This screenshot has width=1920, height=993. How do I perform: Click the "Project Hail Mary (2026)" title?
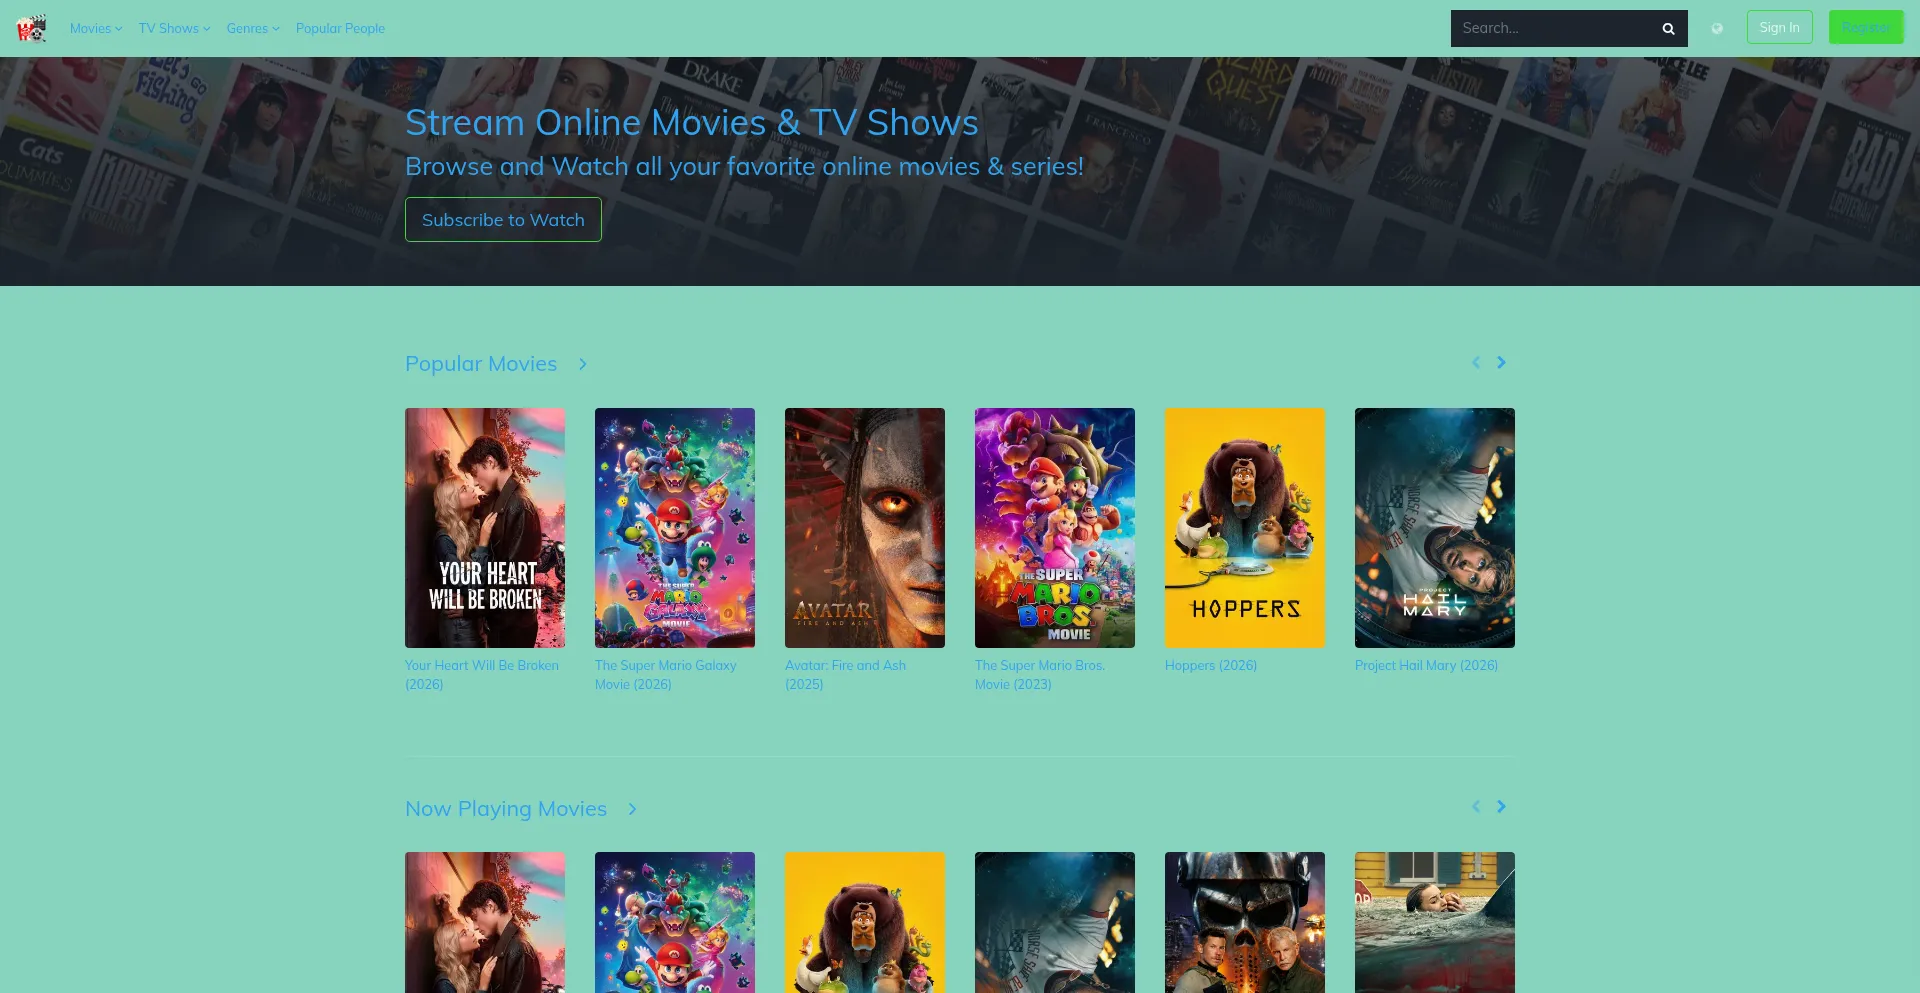1427,665
